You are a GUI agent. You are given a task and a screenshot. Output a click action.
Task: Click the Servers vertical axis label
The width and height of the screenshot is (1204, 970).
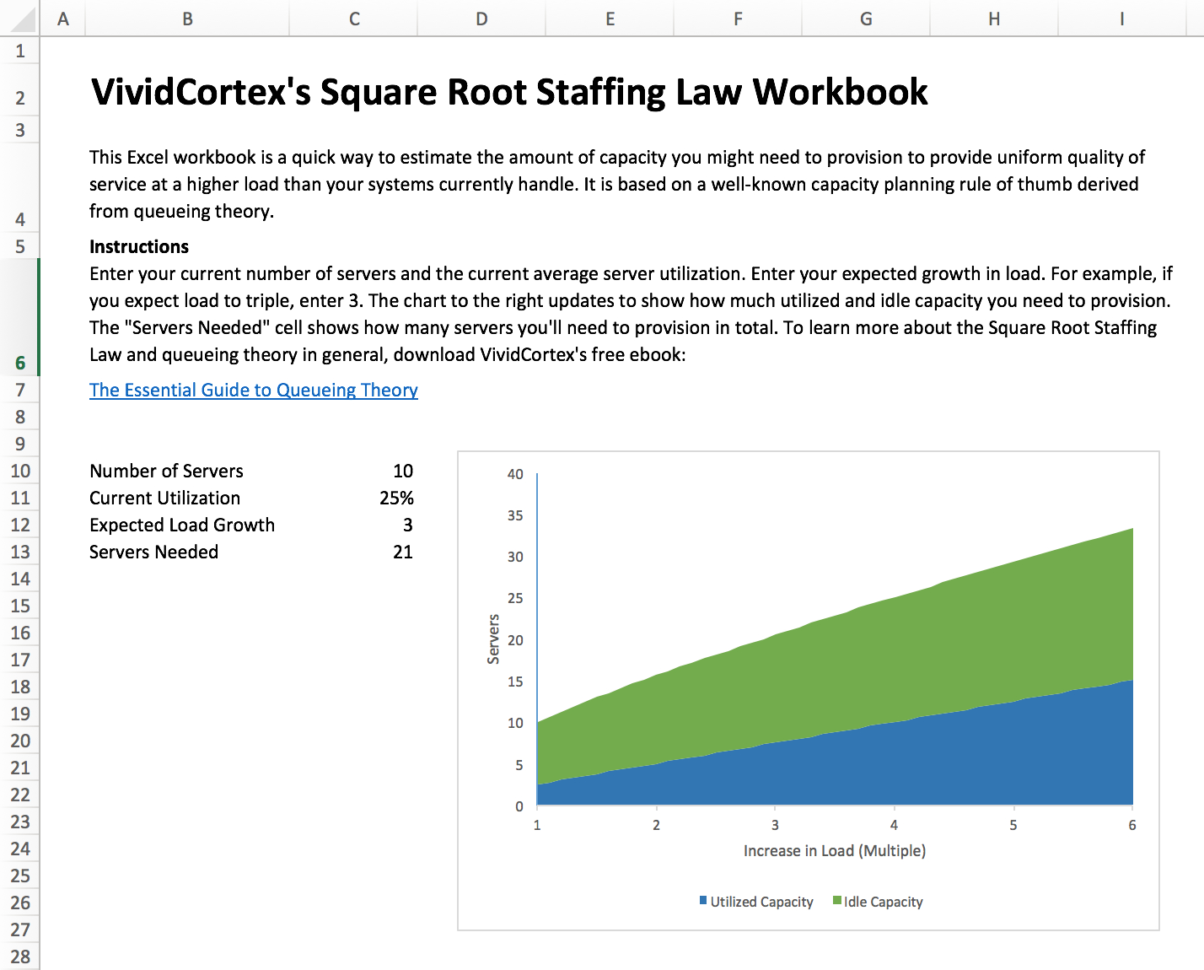pyautogui.click(x=493, y=639)
